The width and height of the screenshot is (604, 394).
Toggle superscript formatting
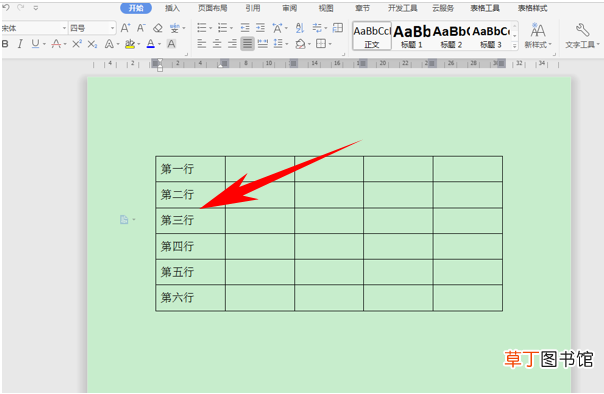pos(77,44)
